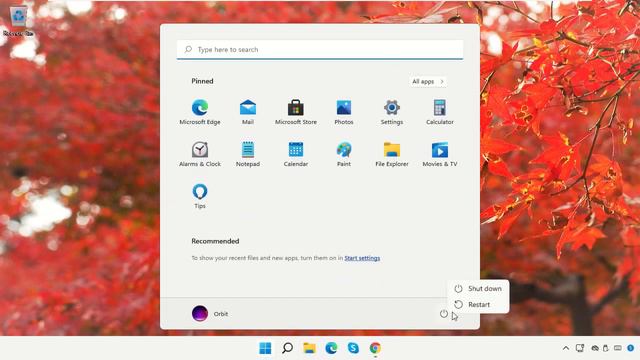The height and width of the screenshot is (360, 640).
Task: Open Alarms & Clock app
Action: coord(200,154)
